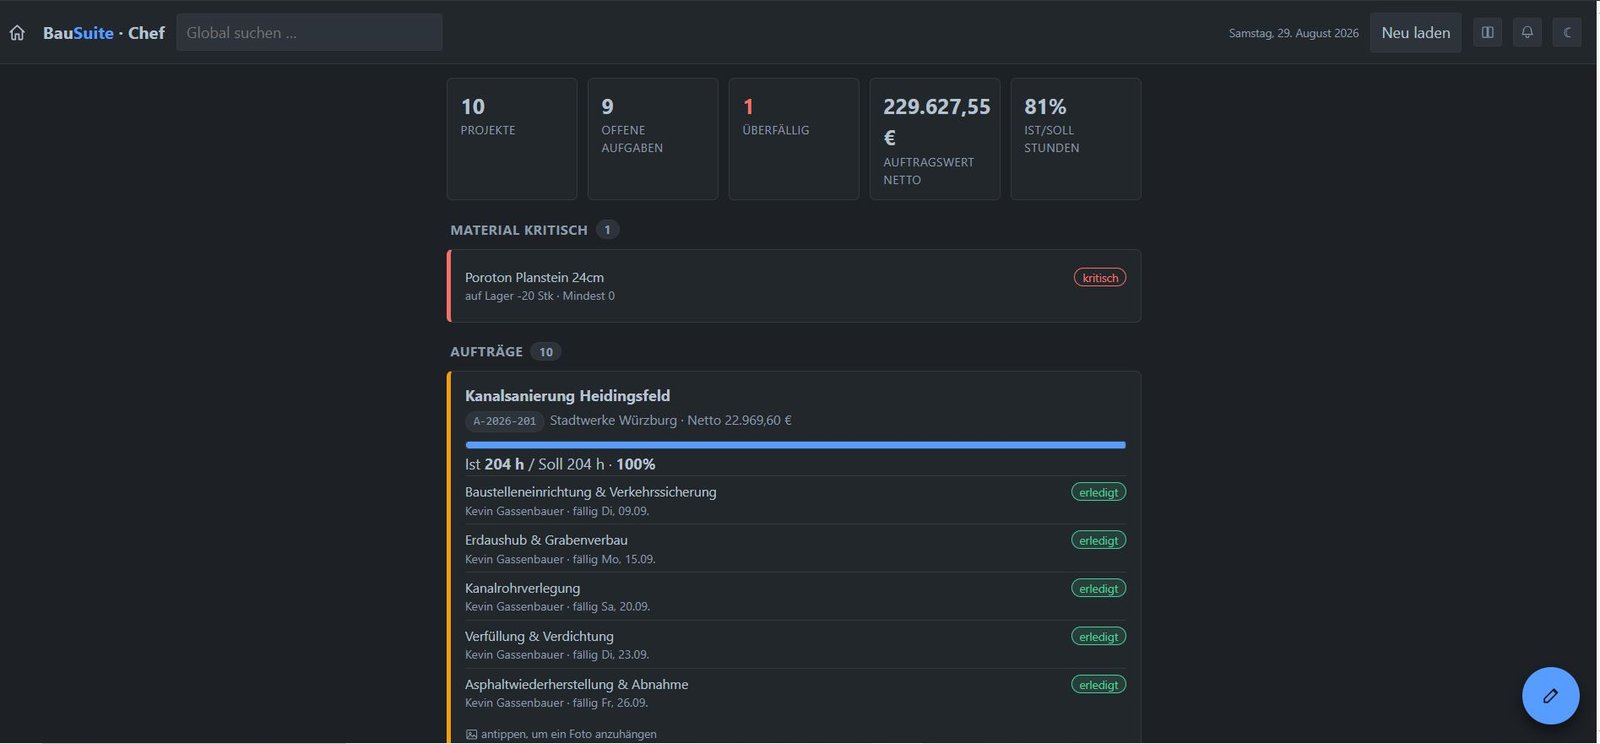The image size is (1600, 744).
Task: Open notifications bell icon
Action: coord(1527,33)
